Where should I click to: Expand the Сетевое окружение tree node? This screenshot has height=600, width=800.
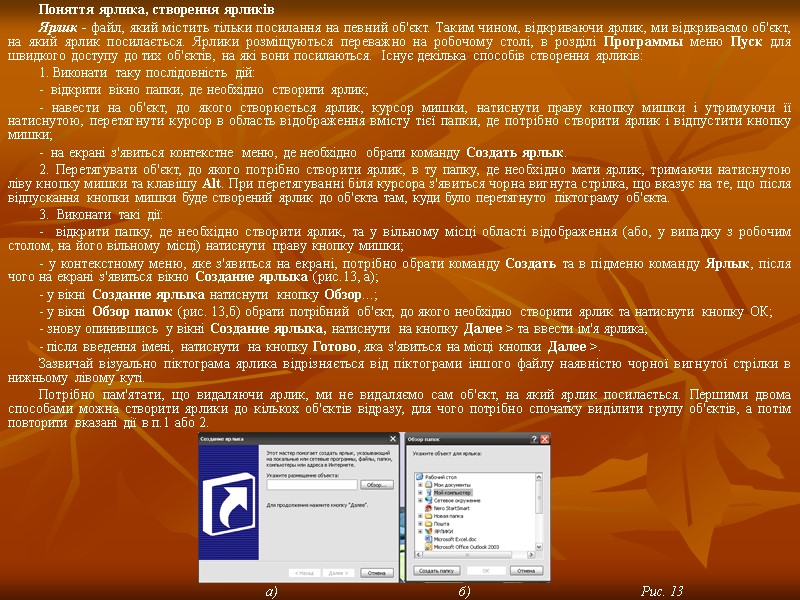tap(420, 501)
